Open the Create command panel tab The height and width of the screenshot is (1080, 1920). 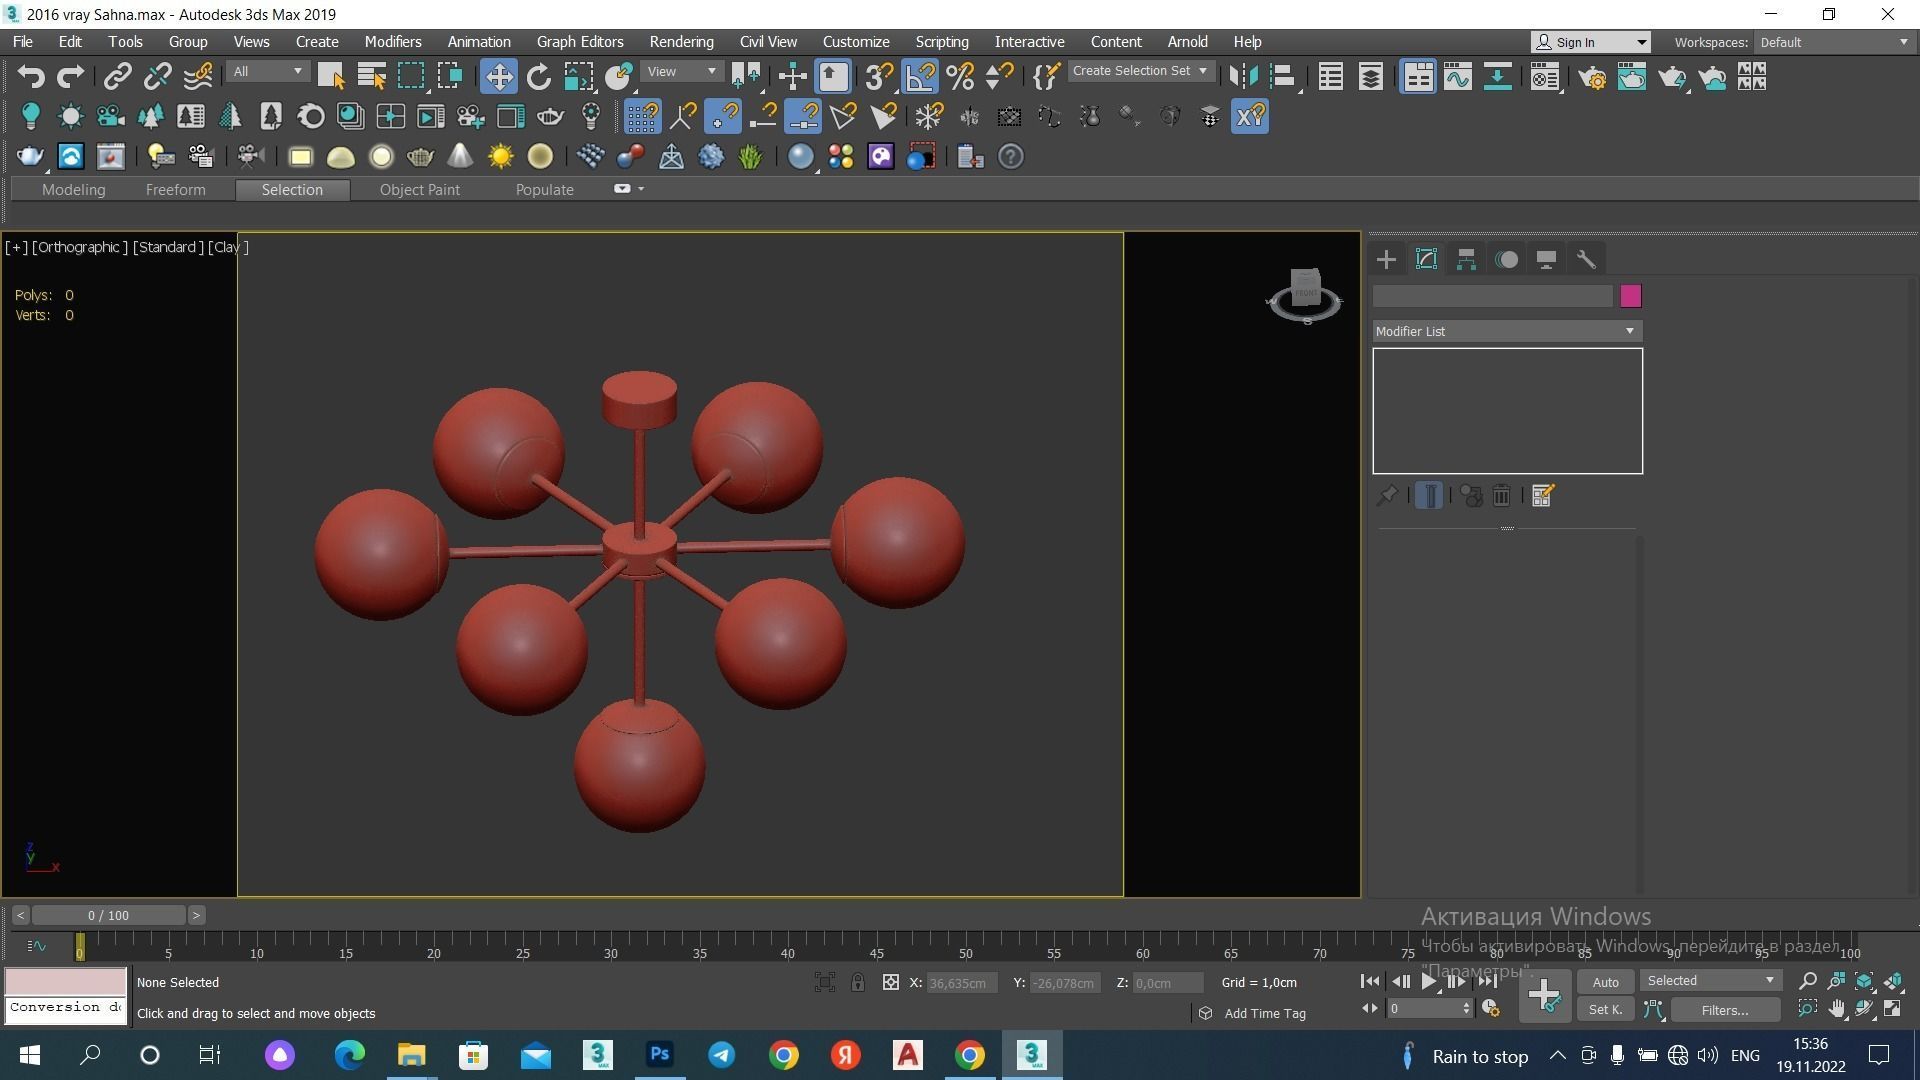coord(1386,260)
